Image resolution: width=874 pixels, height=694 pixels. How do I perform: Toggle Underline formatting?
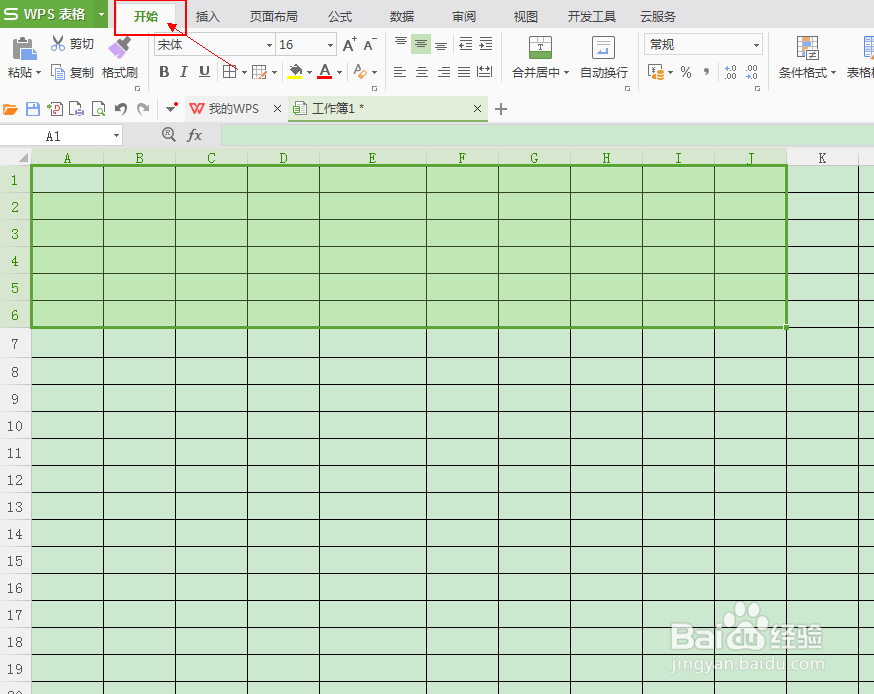[204, 72]
